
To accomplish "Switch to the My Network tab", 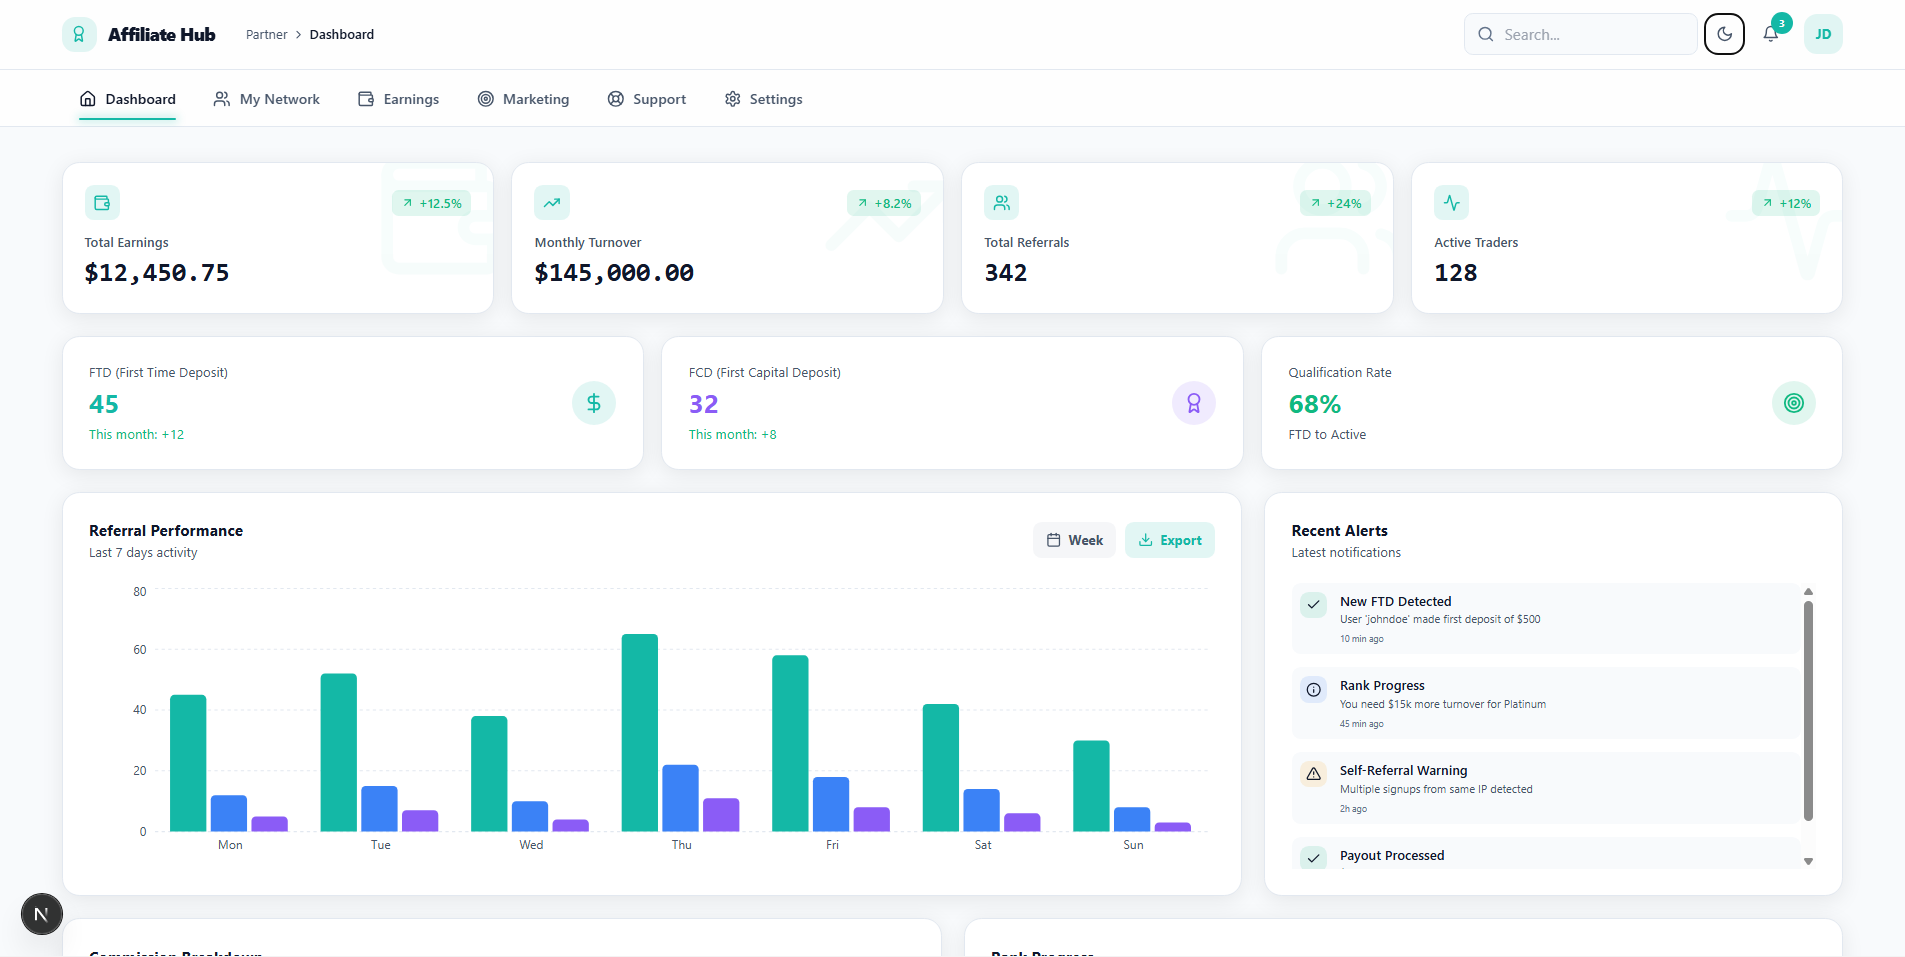I will tap(267, 99).
